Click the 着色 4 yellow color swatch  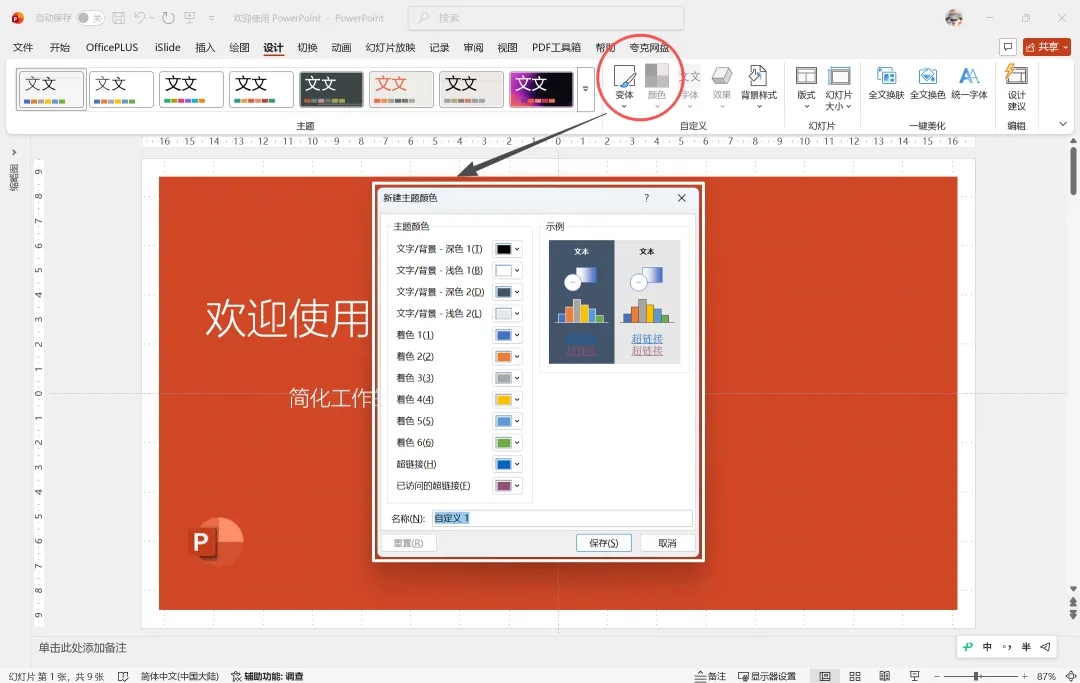pos(504,400)
